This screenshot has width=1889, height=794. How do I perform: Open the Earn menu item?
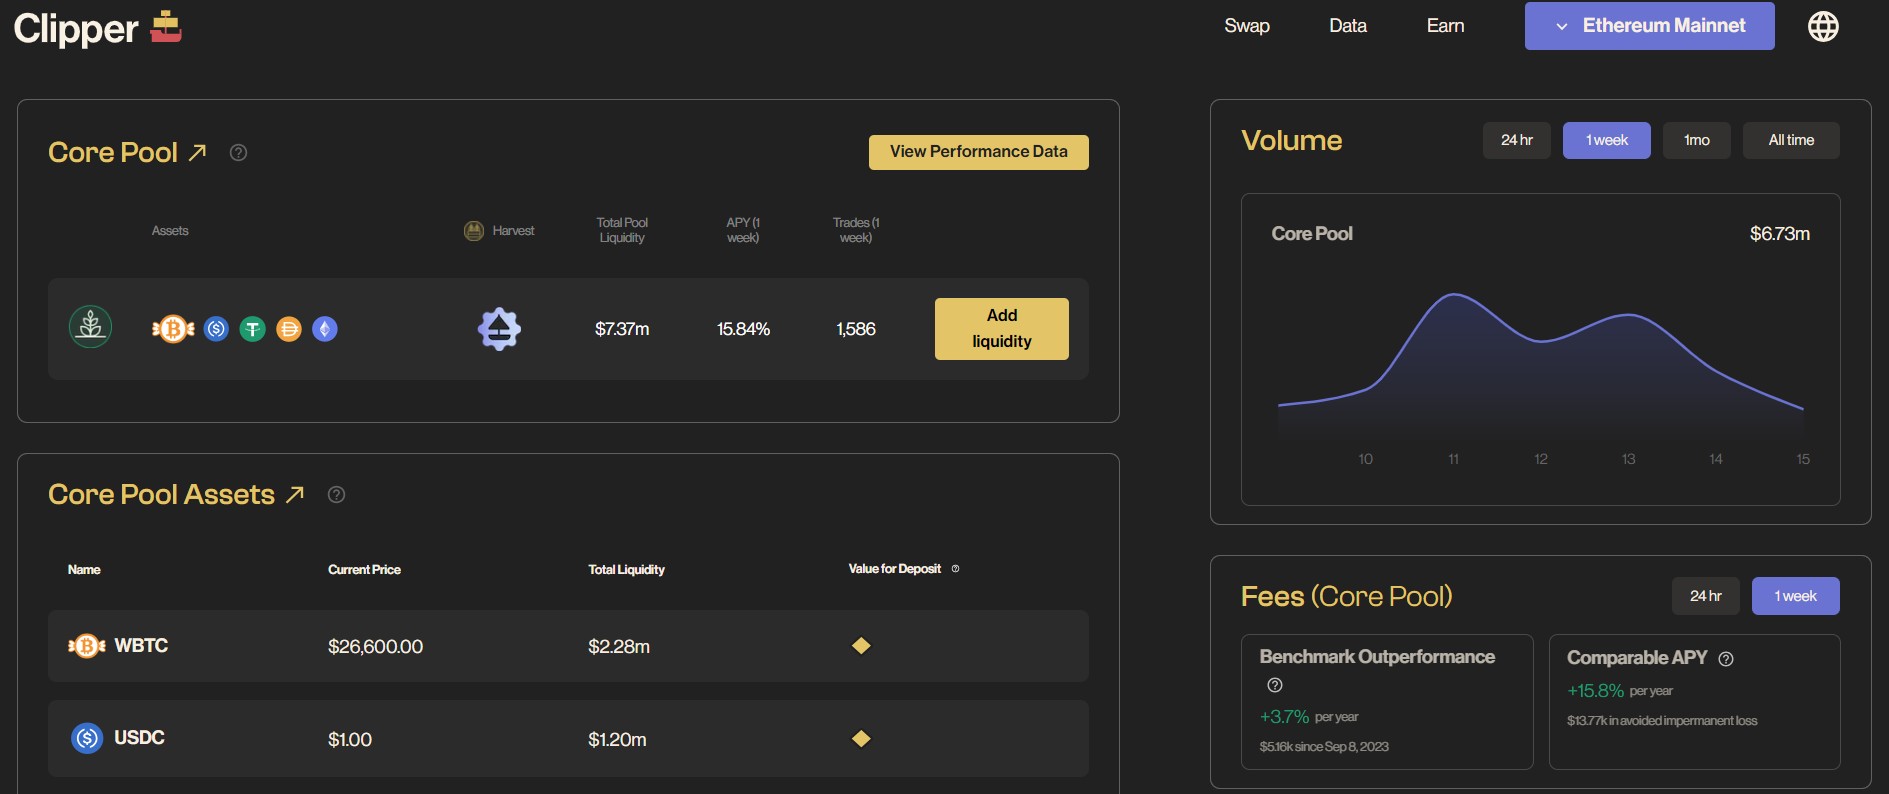pos(1445,26)
